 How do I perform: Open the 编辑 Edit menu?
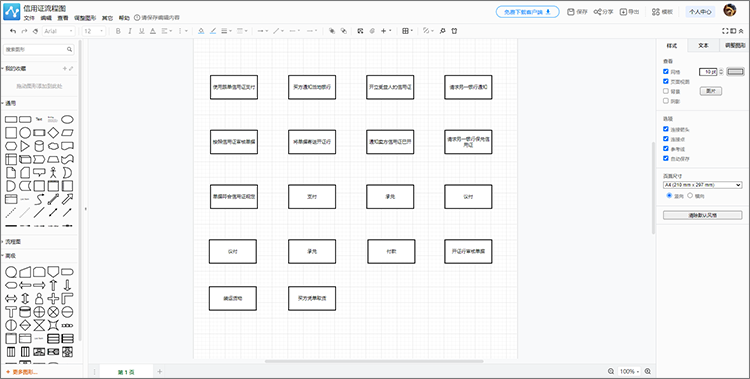pos(46,18)
